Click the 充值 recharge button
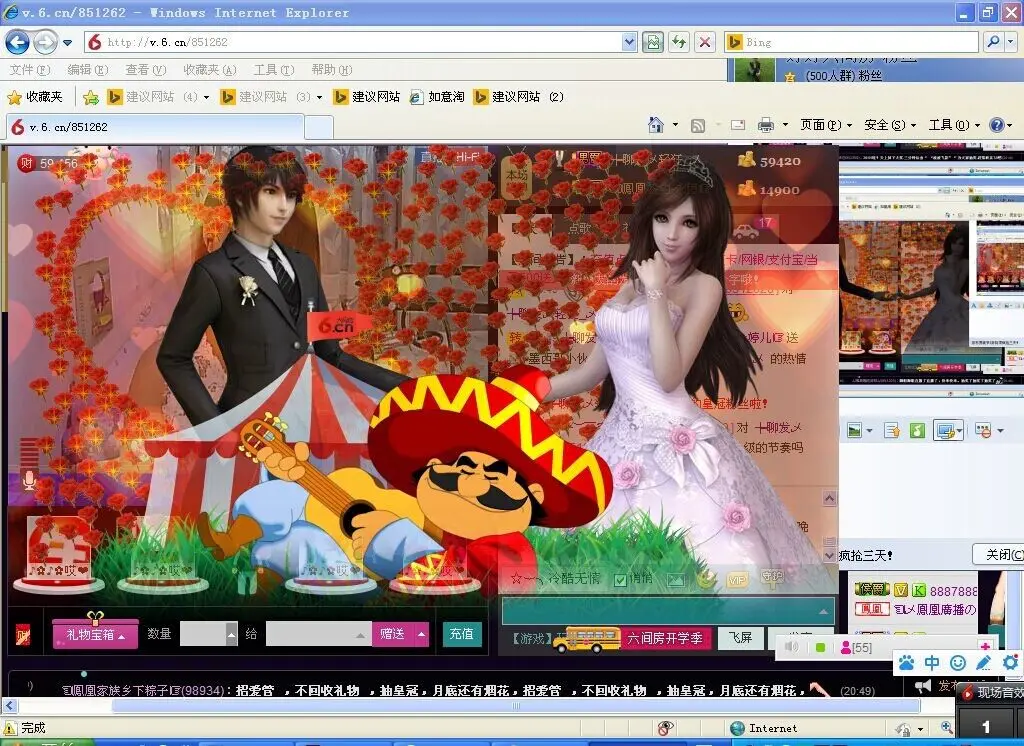Viewport: 1024px width, 746px height. coord(461,634)
